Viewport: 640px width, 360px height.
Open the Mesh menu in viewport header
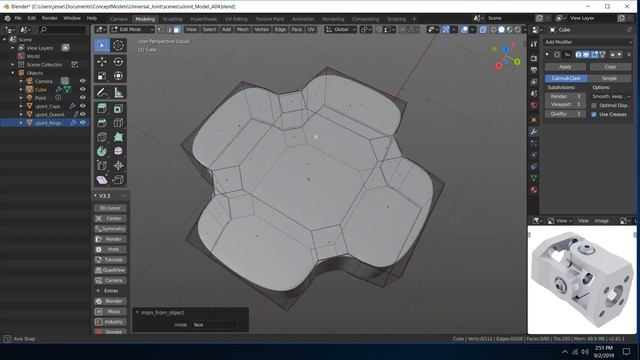[x=242, y=30]
